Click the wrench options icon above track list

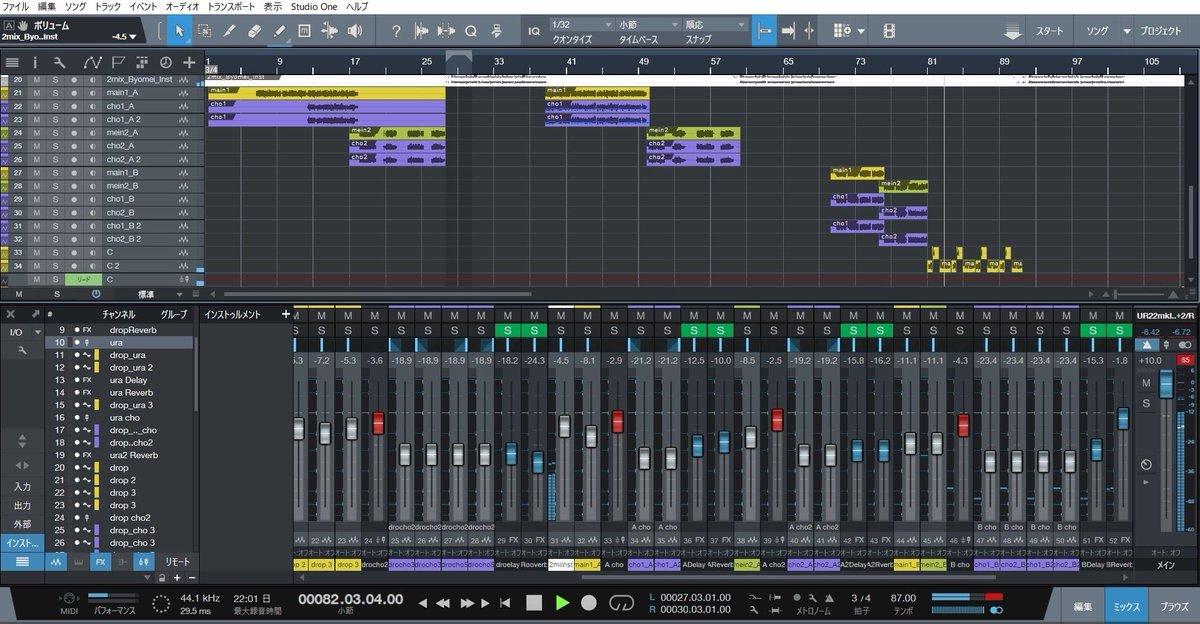click(60, 62)
